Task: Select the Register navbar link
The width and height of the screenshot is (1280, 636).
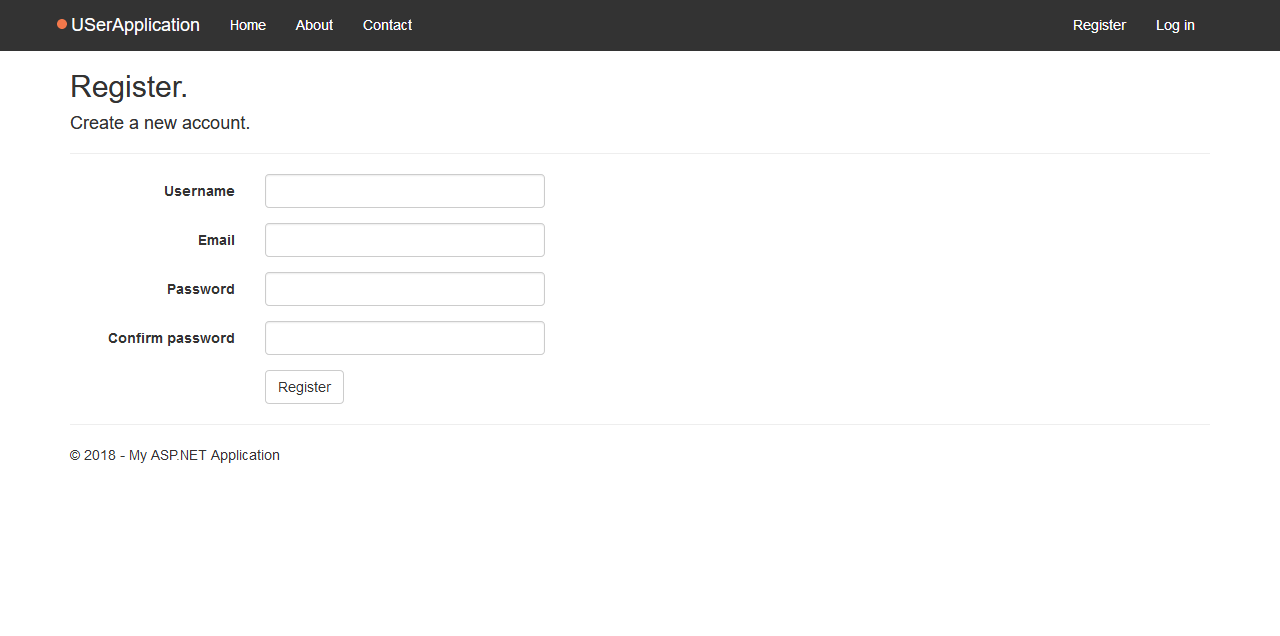Action: pos(1099,25)
